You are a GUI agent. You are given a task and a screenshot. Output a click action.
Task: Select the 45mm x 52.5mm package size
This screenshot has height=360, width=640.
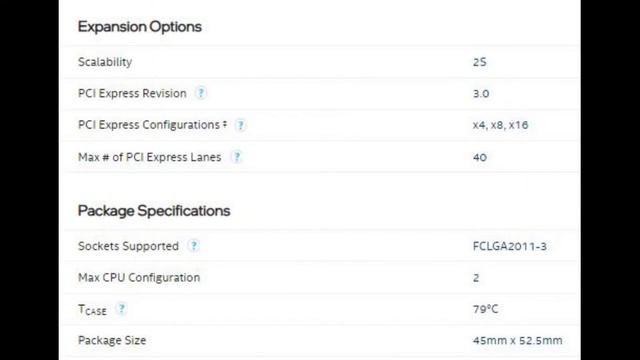(518, 340)
